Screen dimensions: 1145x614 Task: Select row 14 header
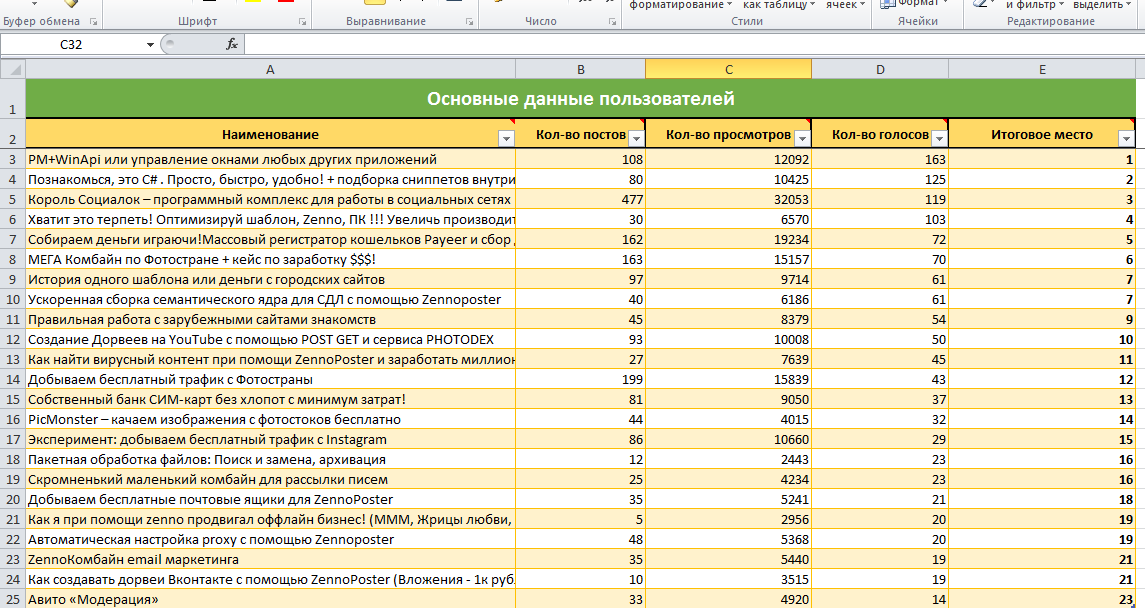pyautogui.click(x=12, y=380)
